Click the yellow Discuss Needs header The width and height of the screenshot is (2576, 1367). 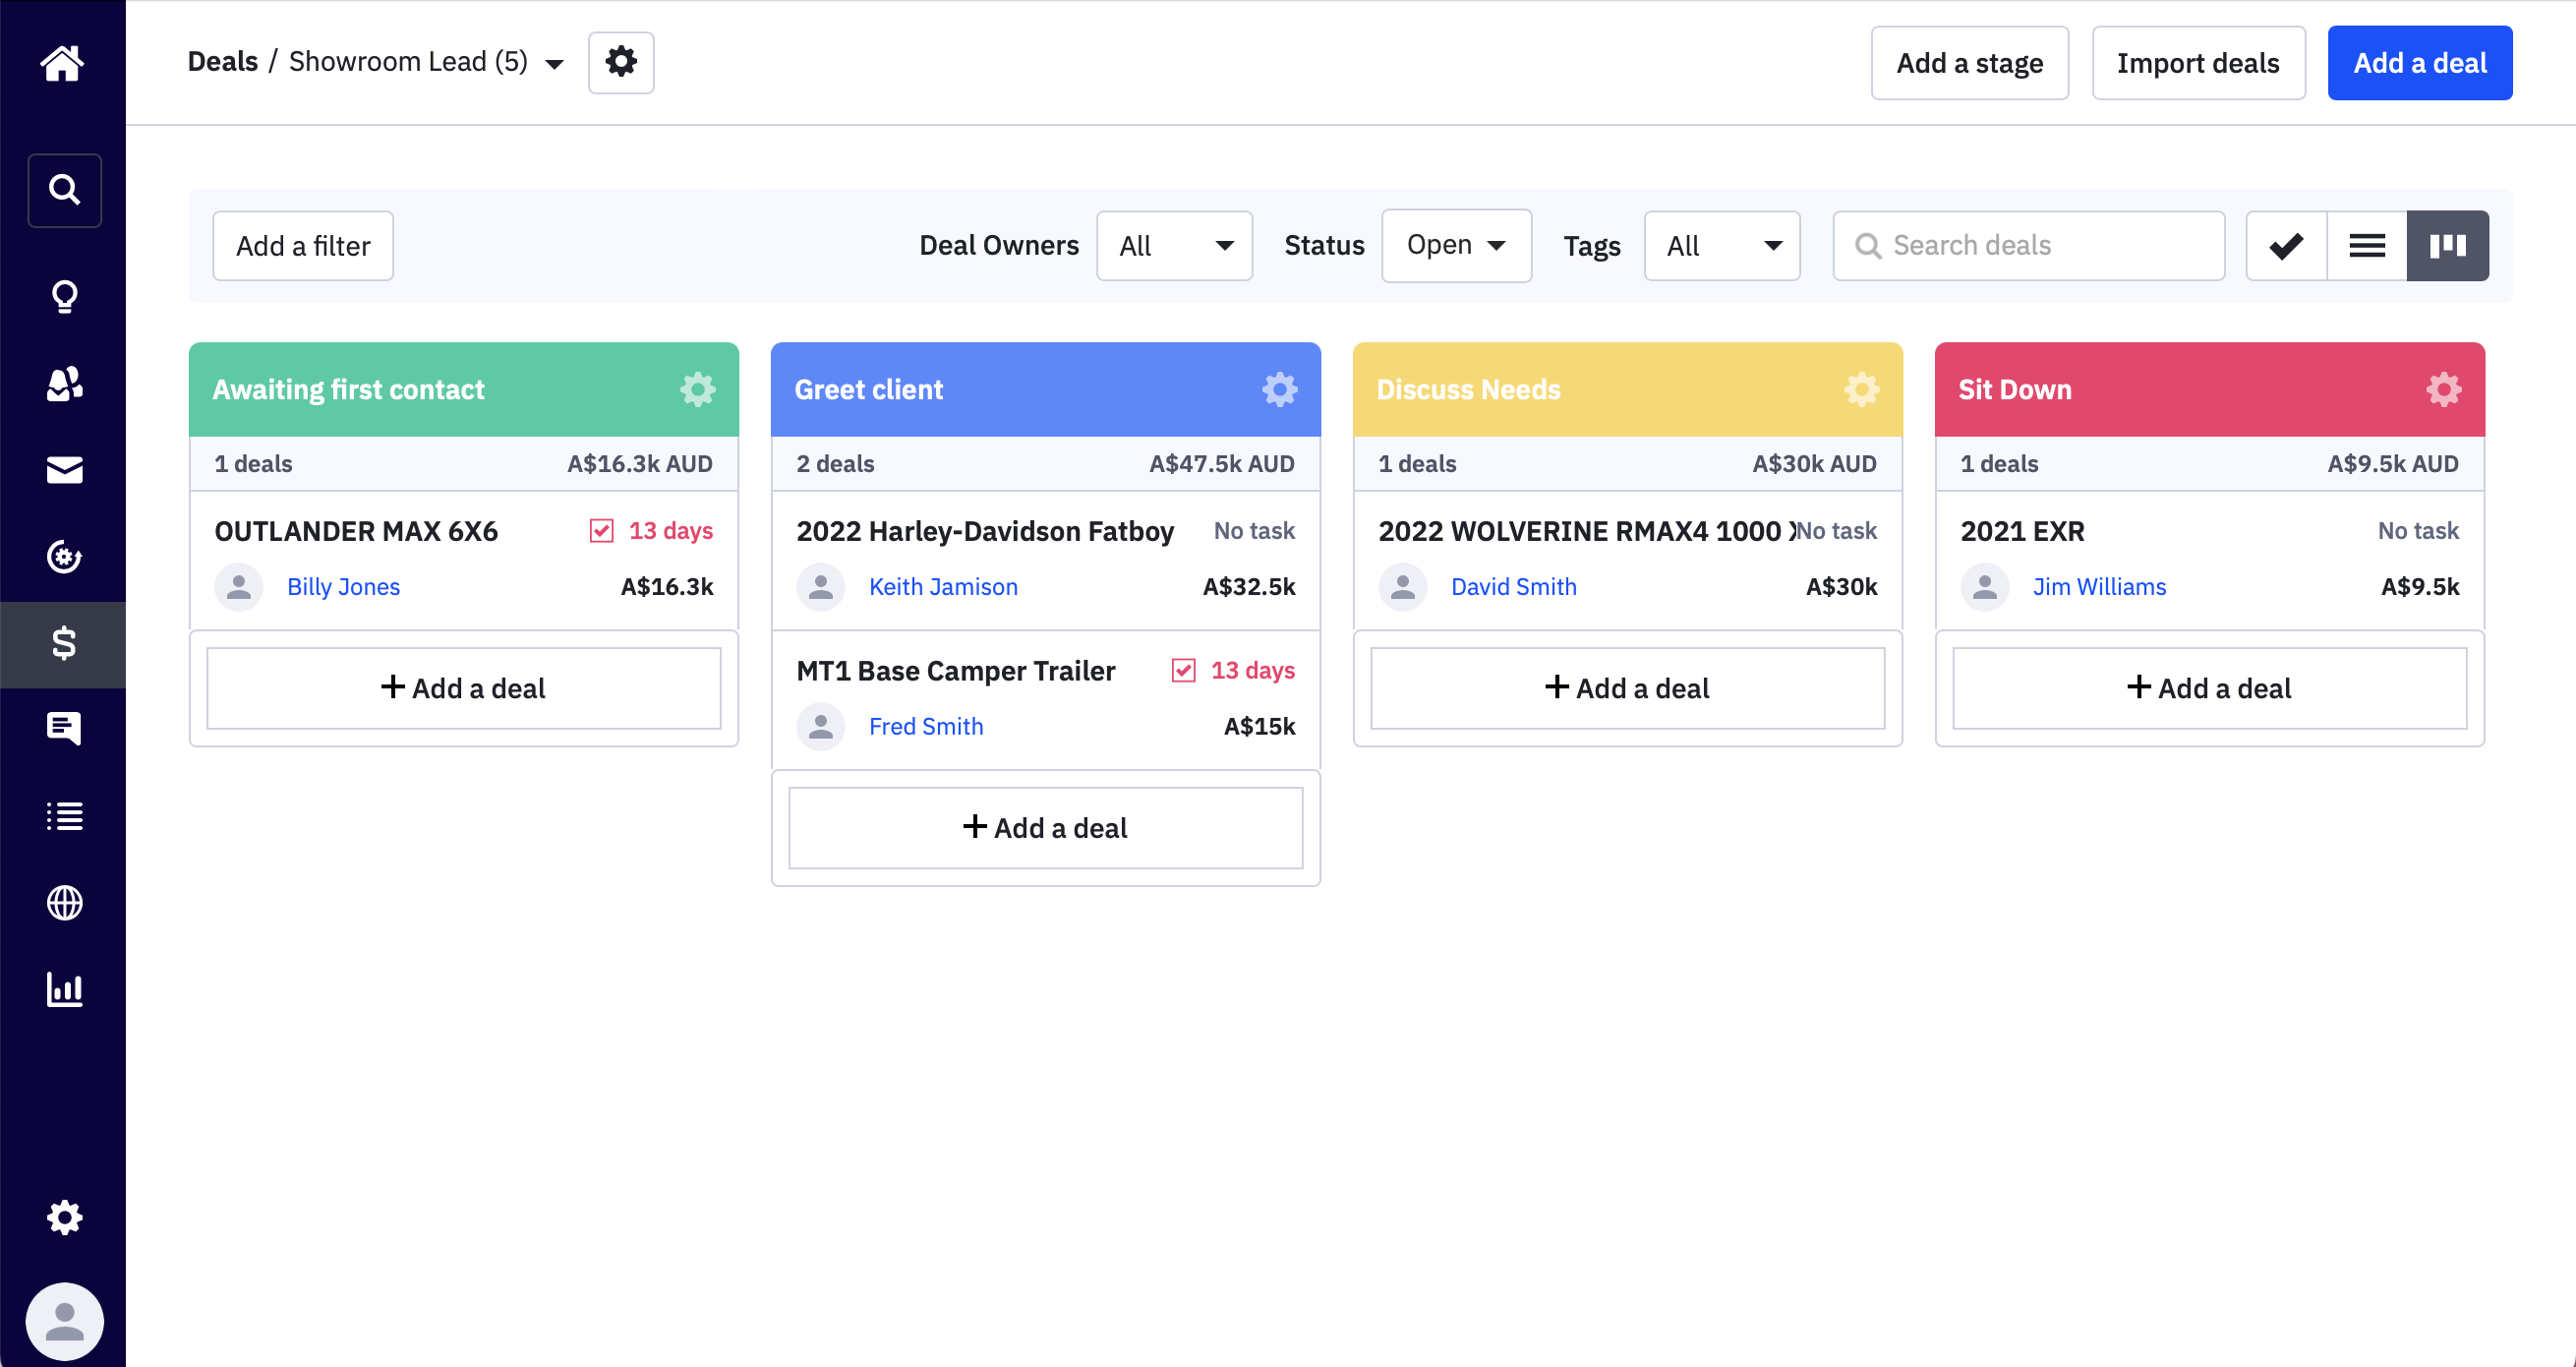(x=1627, y=389)
